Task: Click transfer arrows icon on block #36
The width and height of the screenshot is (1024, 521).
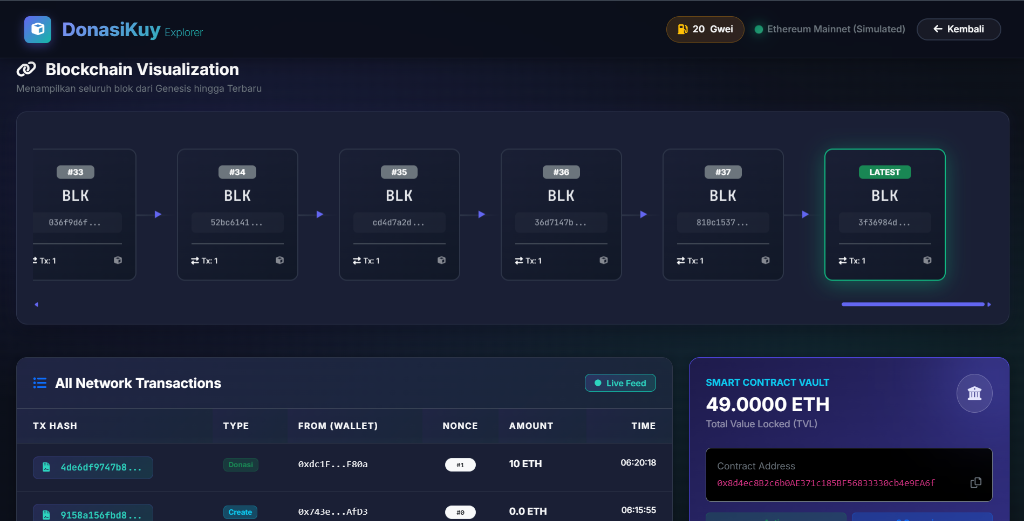Action: coord(519,261)
